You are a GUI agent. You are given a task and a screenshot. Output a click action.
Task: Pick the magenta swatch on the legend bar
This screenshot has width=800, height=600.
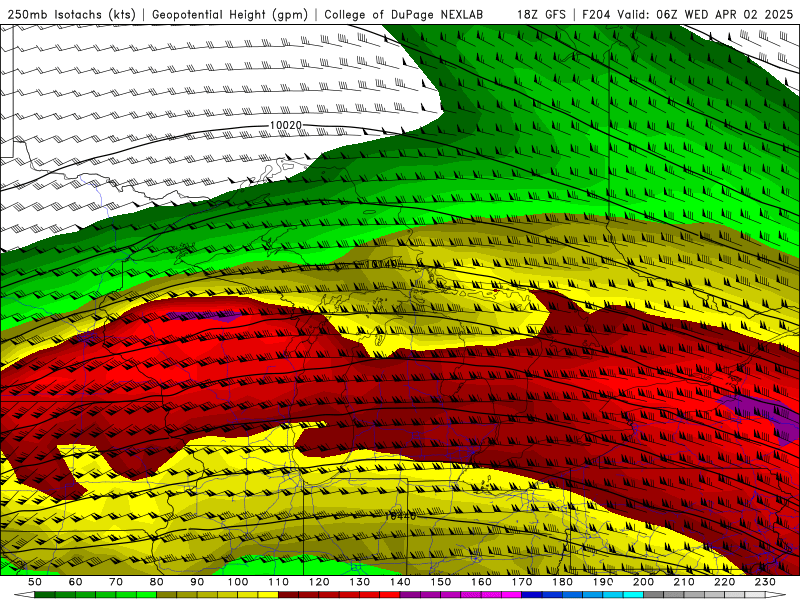click(x=512, y=595)
